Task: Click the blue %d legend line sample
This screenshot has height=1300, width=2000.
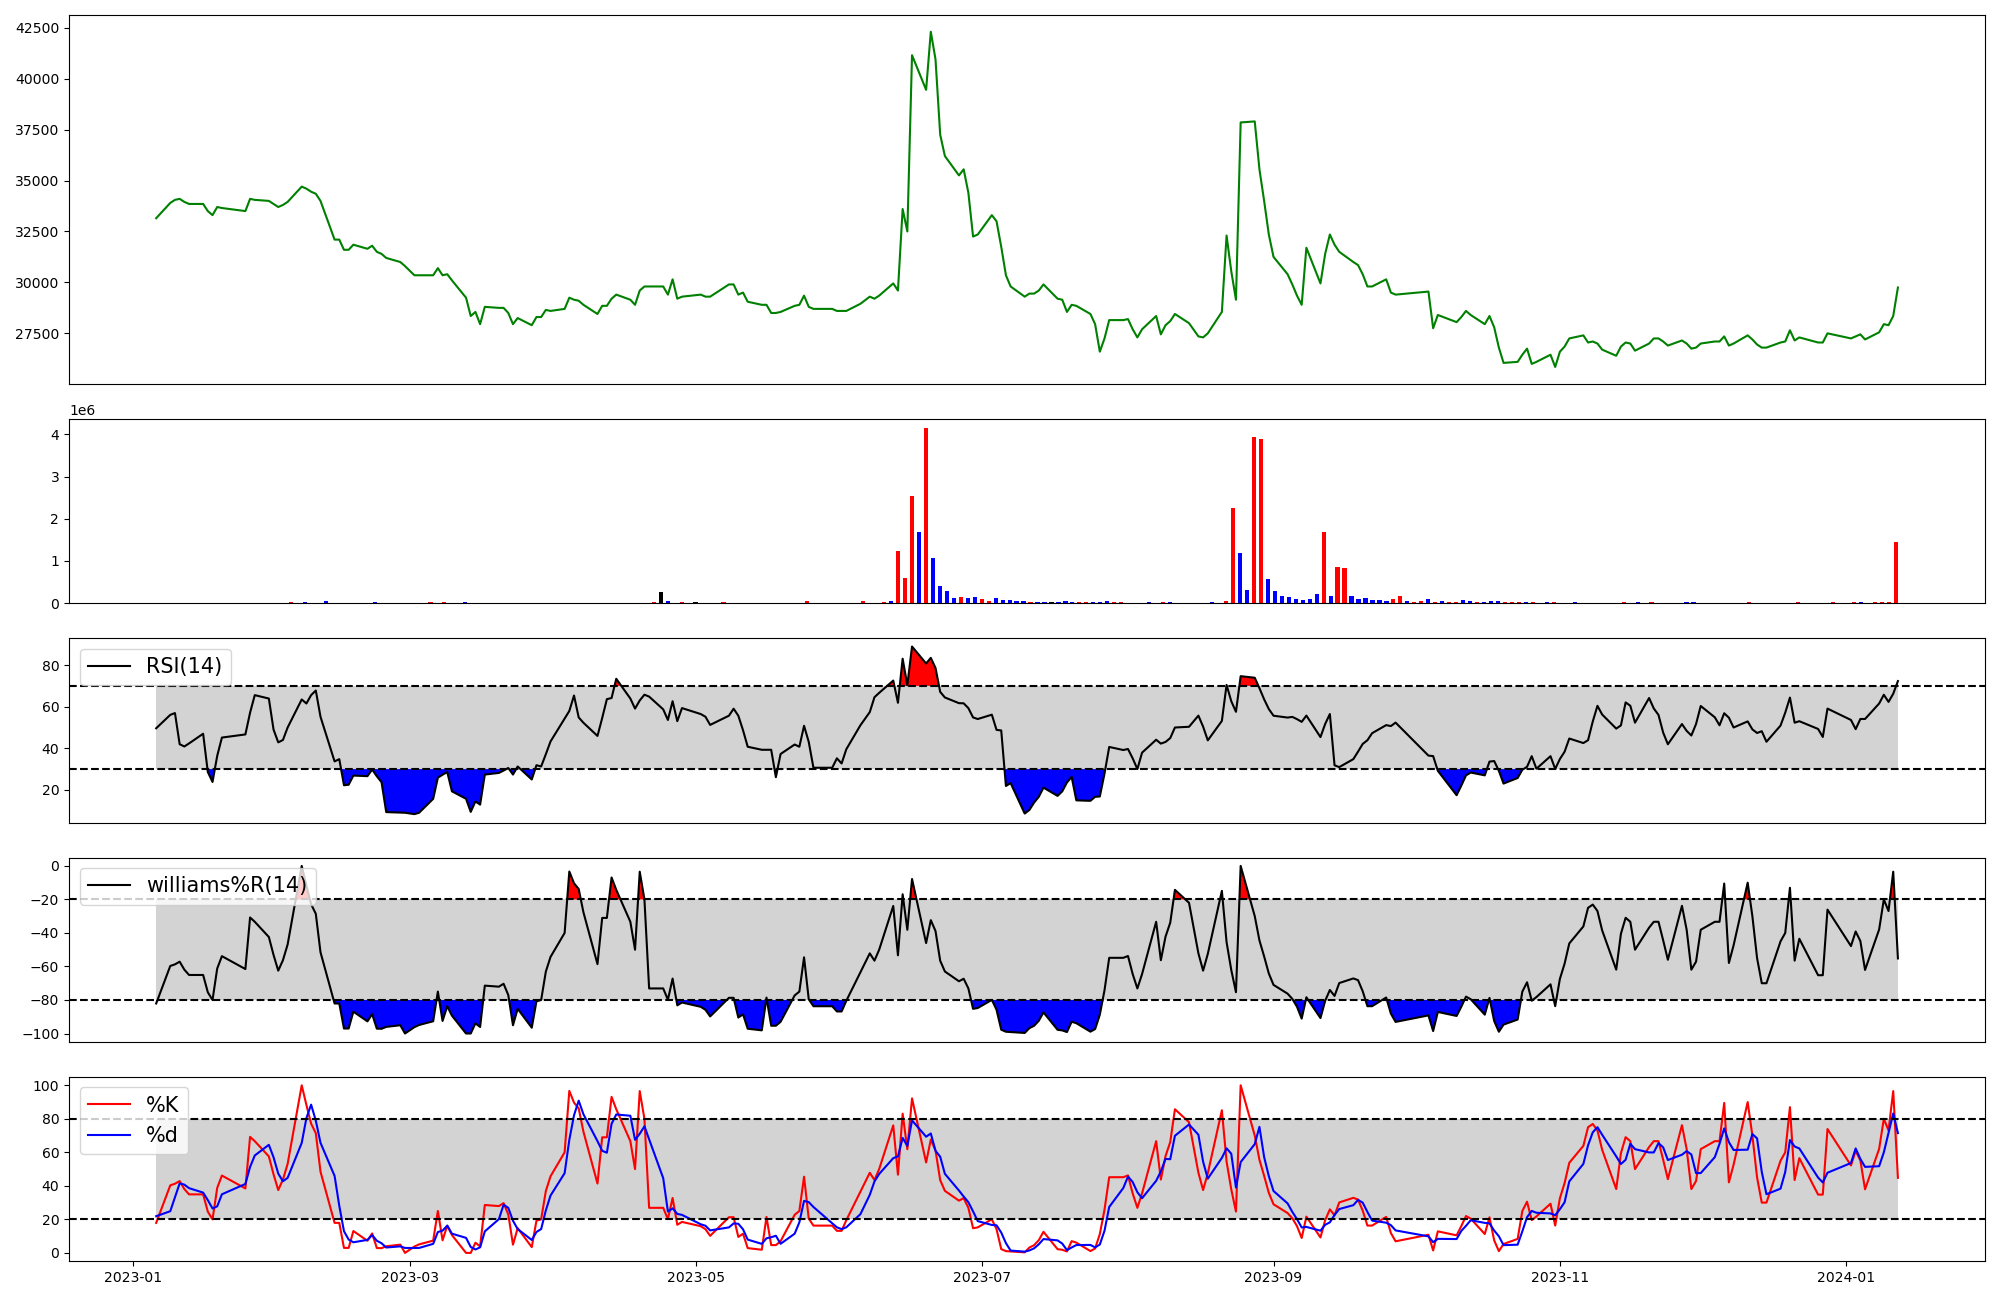Action: point(110,1135)
